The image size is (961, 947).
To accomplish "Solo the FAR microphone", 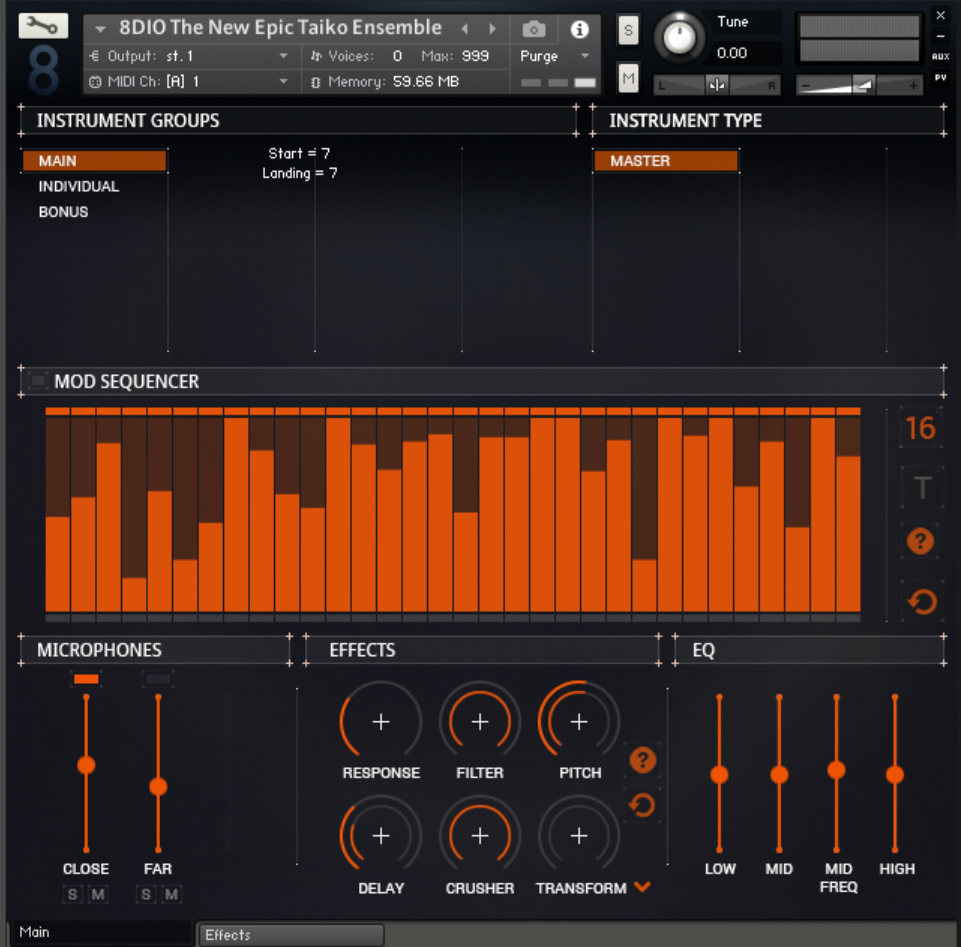I will [x=146, y=894].
